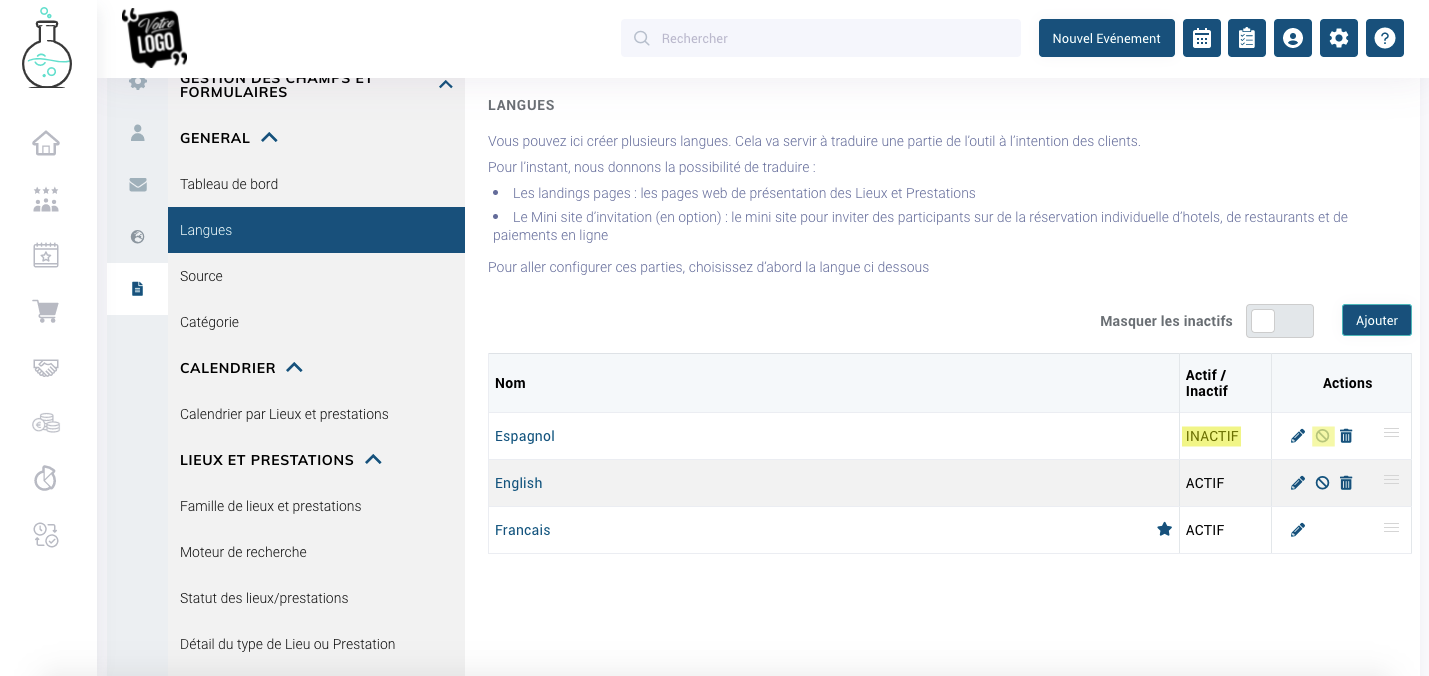The image size is (1429, 676).
Task: Collapse the CALENDRIER section chevron
Action: 294,368
